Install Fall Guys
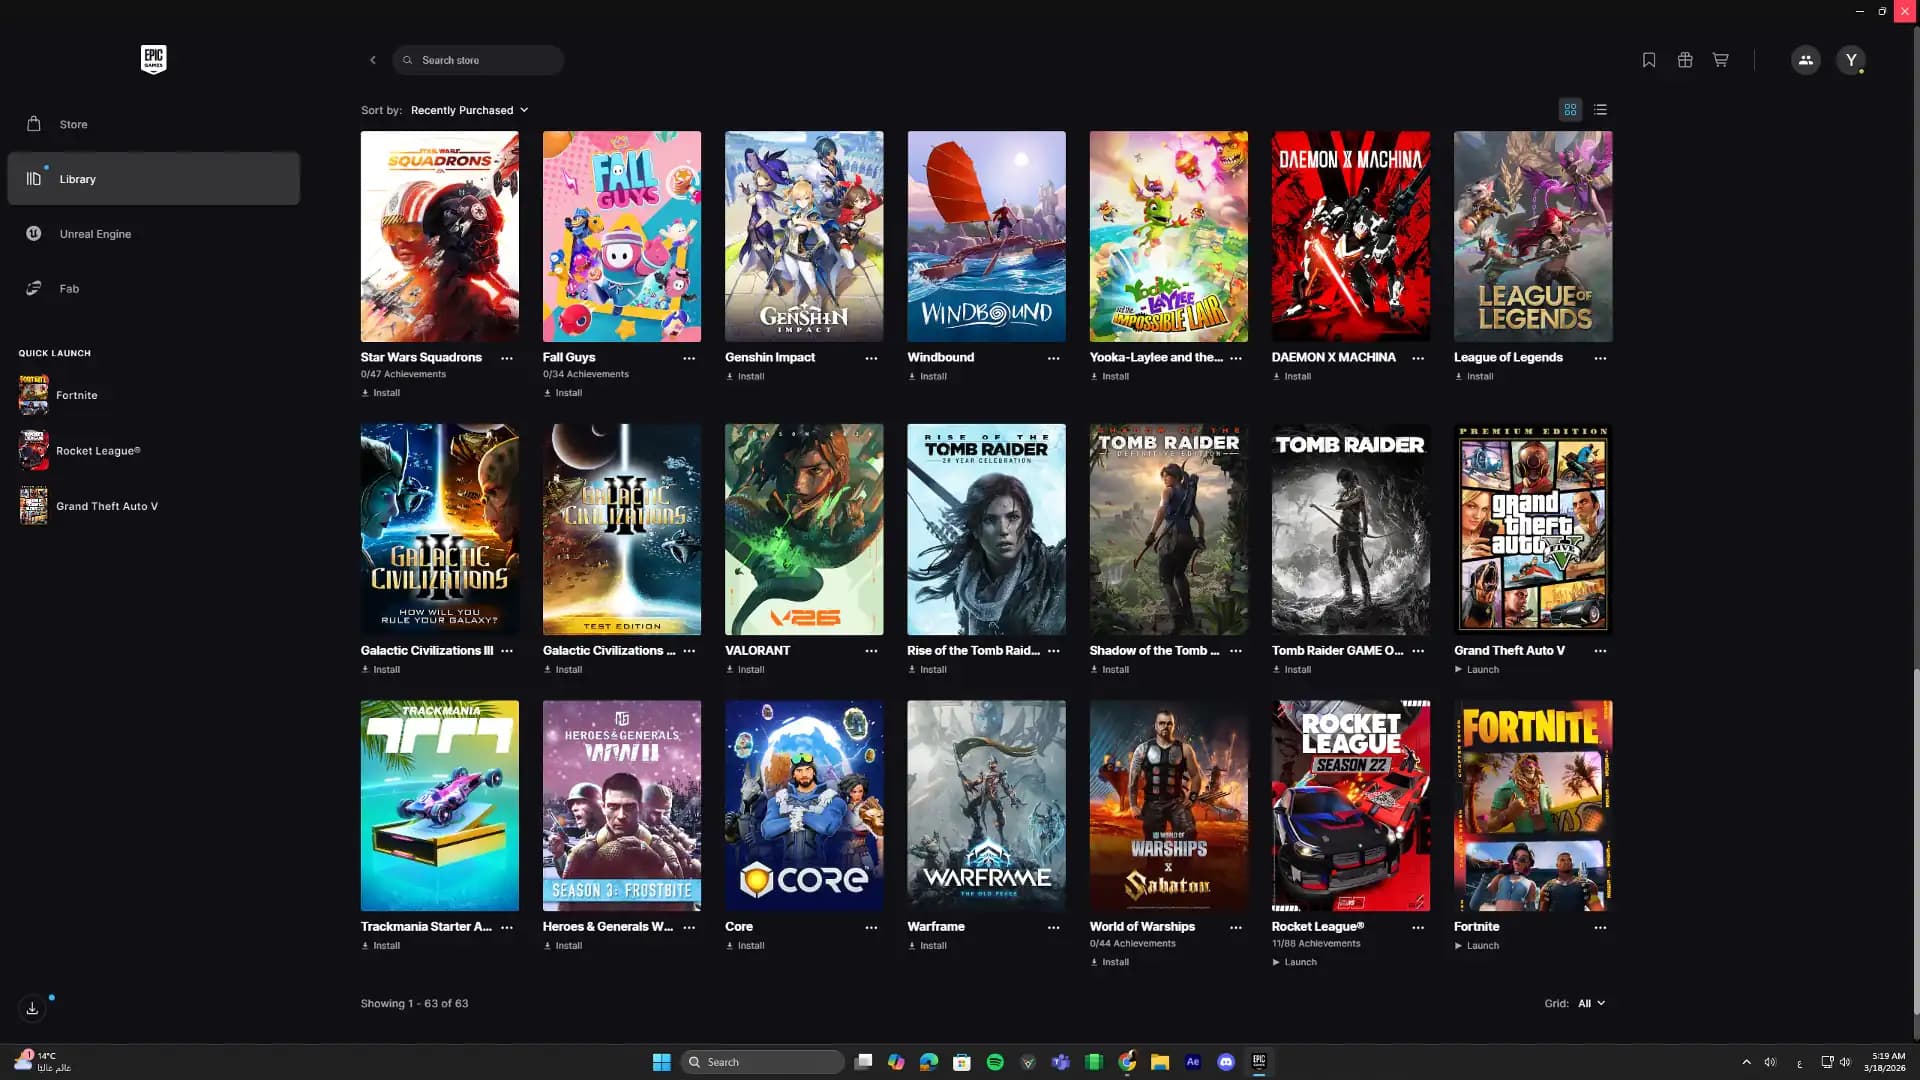The height and width of the screenshot is (1080, 1920). coord(563,393)
